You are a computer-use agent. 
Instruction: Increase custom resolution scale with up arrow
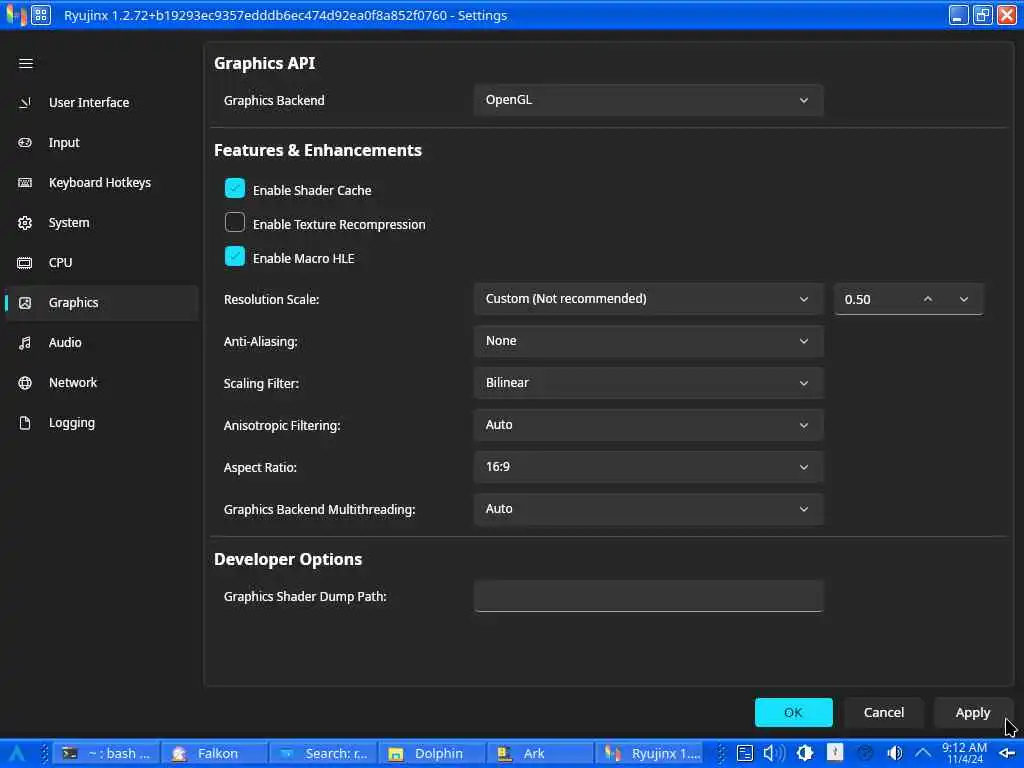click(x=928, y=299)
